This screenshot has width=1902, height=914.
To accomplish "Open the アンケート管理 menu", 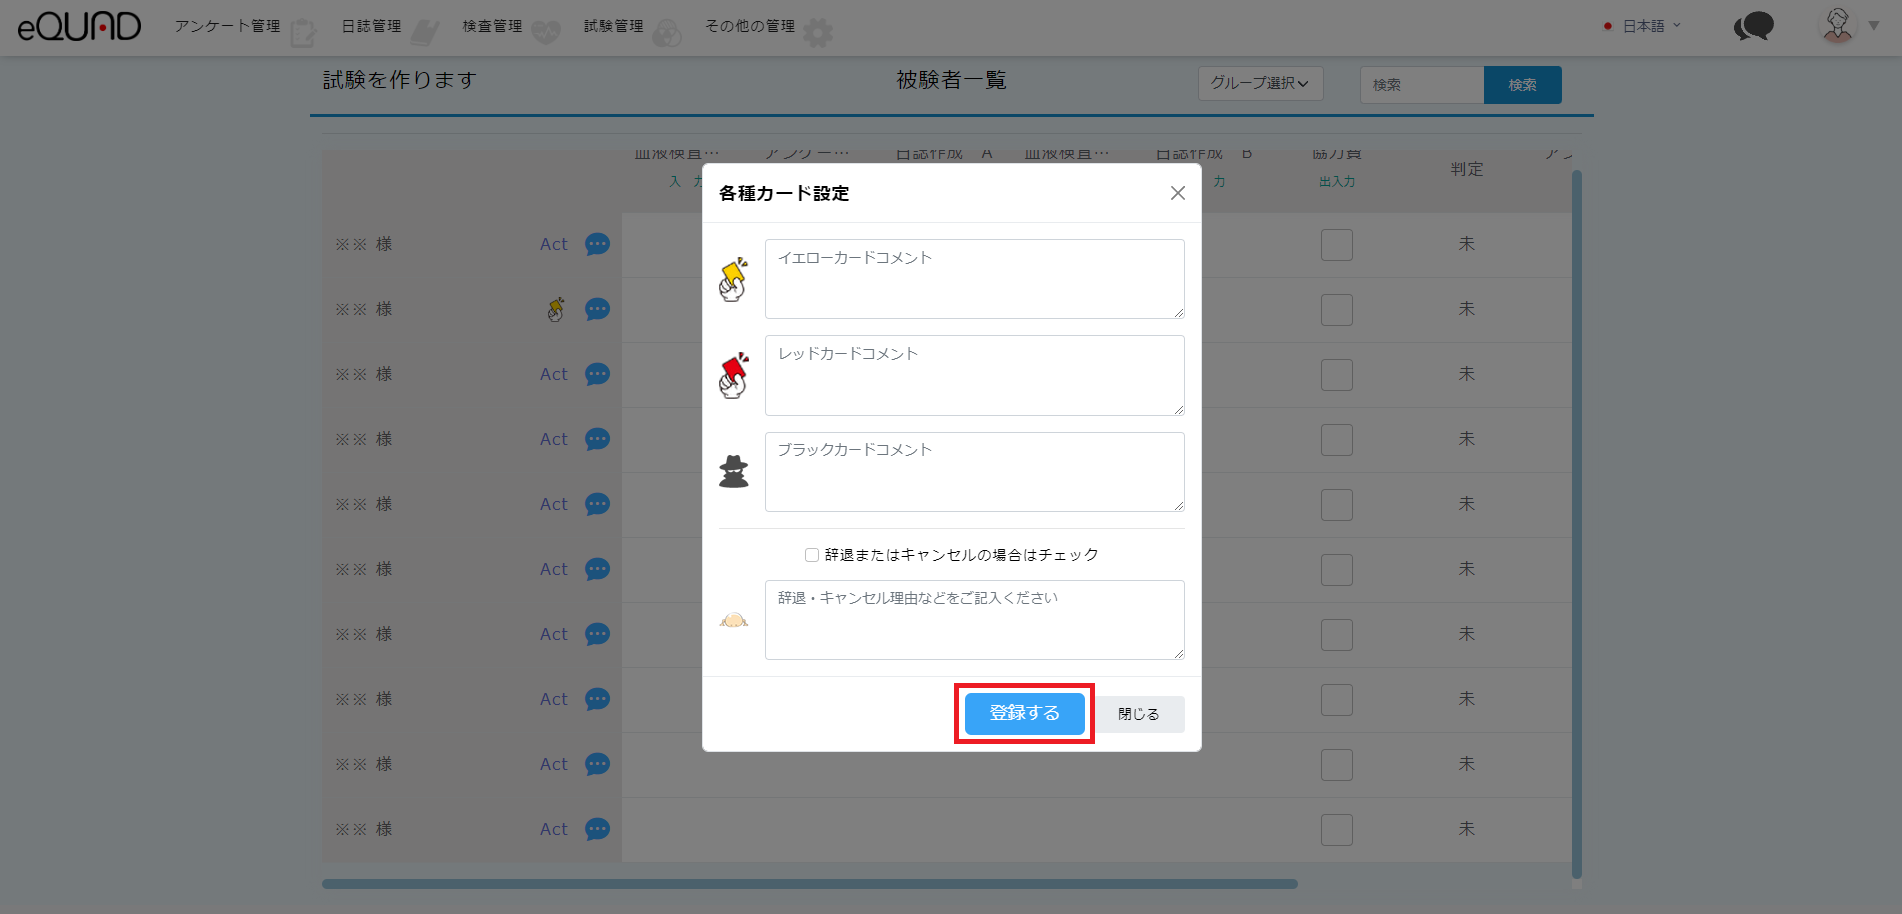I will 228,26.
